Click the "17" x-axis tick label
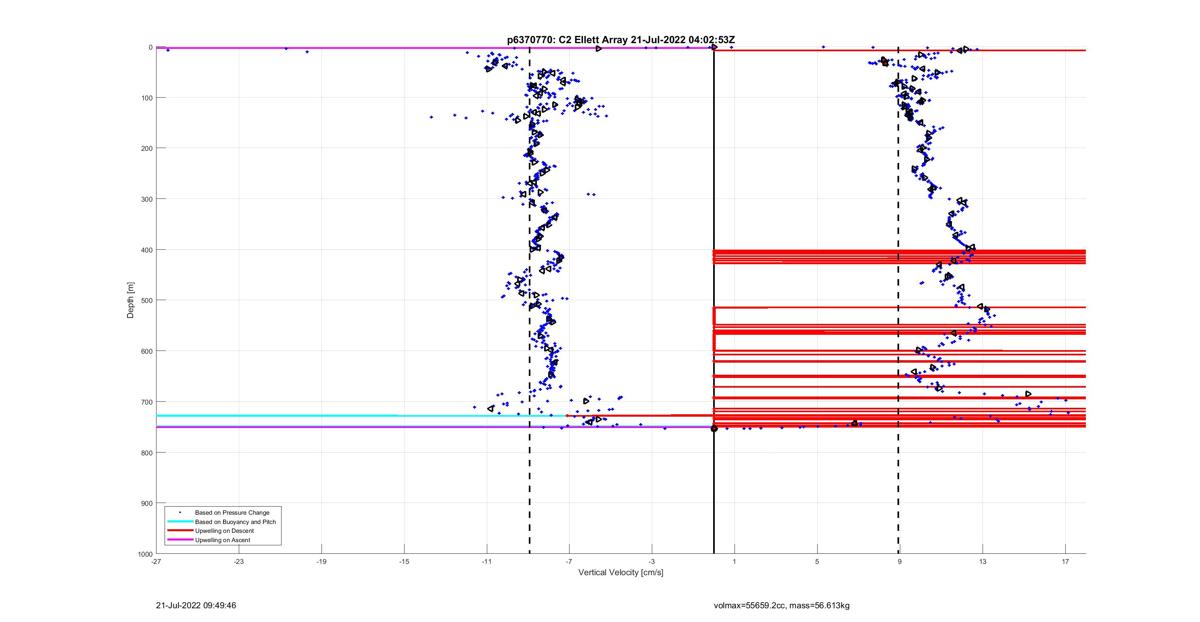 click(x=1065, y=561)
